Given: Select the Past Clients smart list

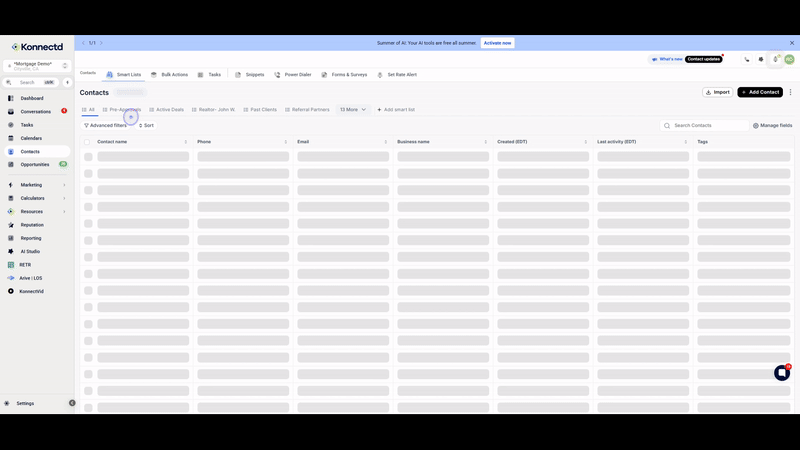Looking at the screenshot, I should [260, 110].
